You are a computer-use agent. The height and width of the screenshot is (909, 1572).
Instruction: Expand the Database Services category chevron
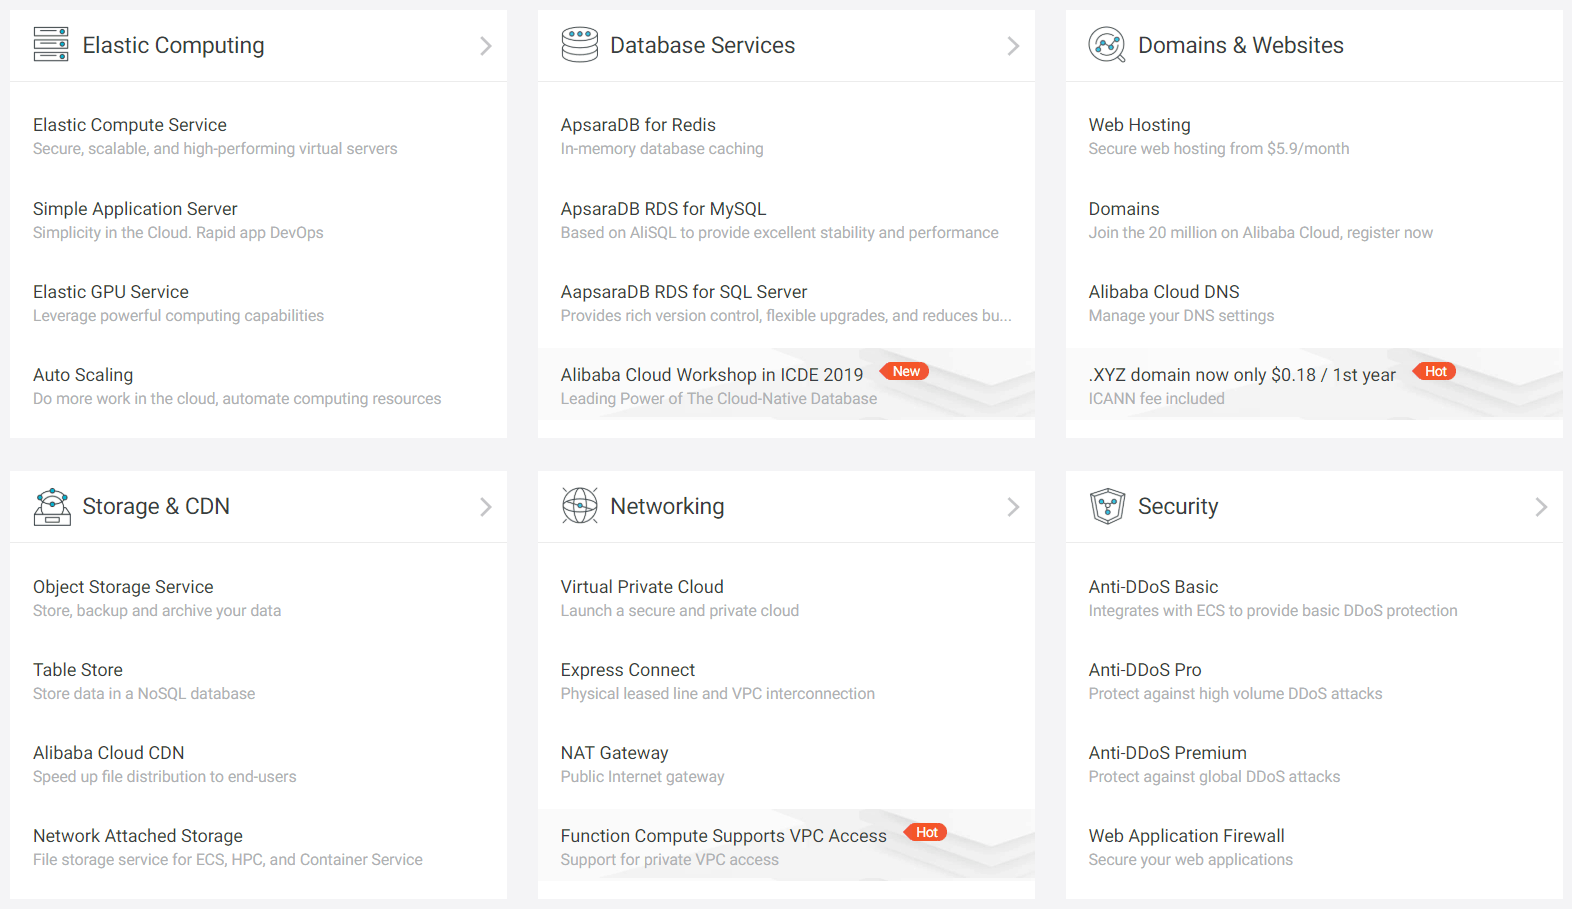[1013, 46]
